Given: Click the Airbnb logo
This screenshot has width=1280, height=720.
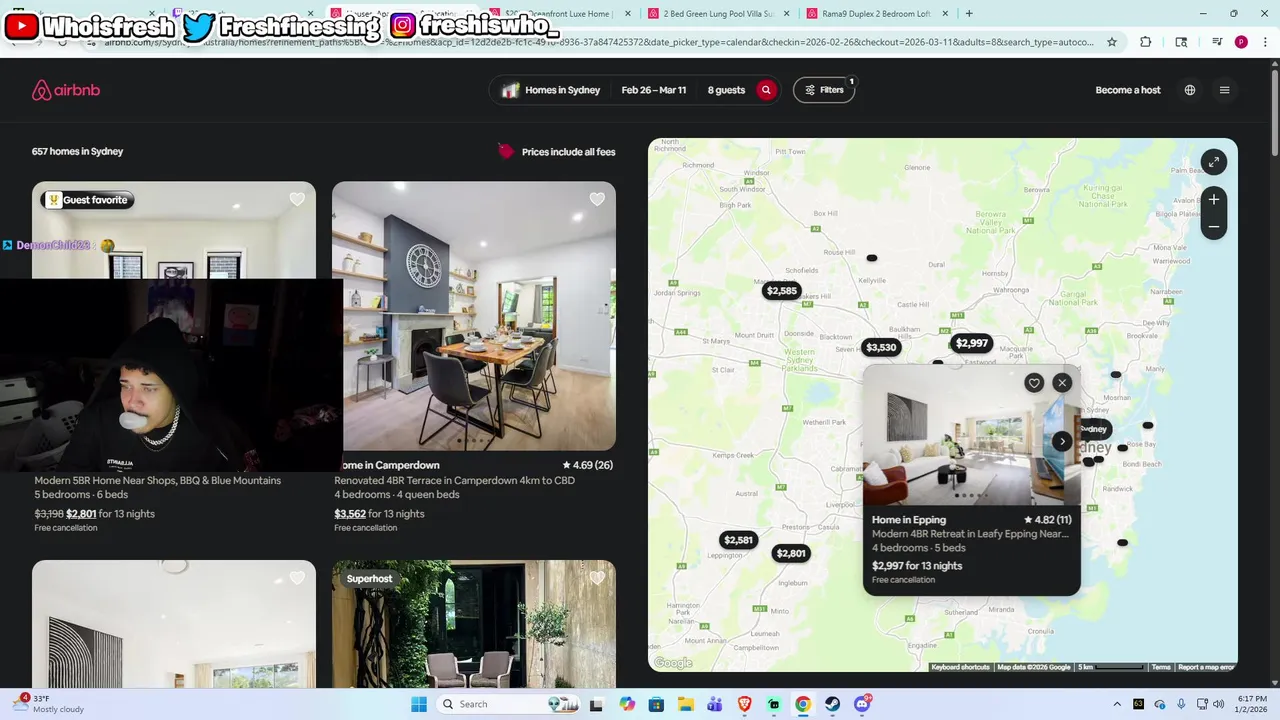Looking at the screenshot, I should coord(66,90).
